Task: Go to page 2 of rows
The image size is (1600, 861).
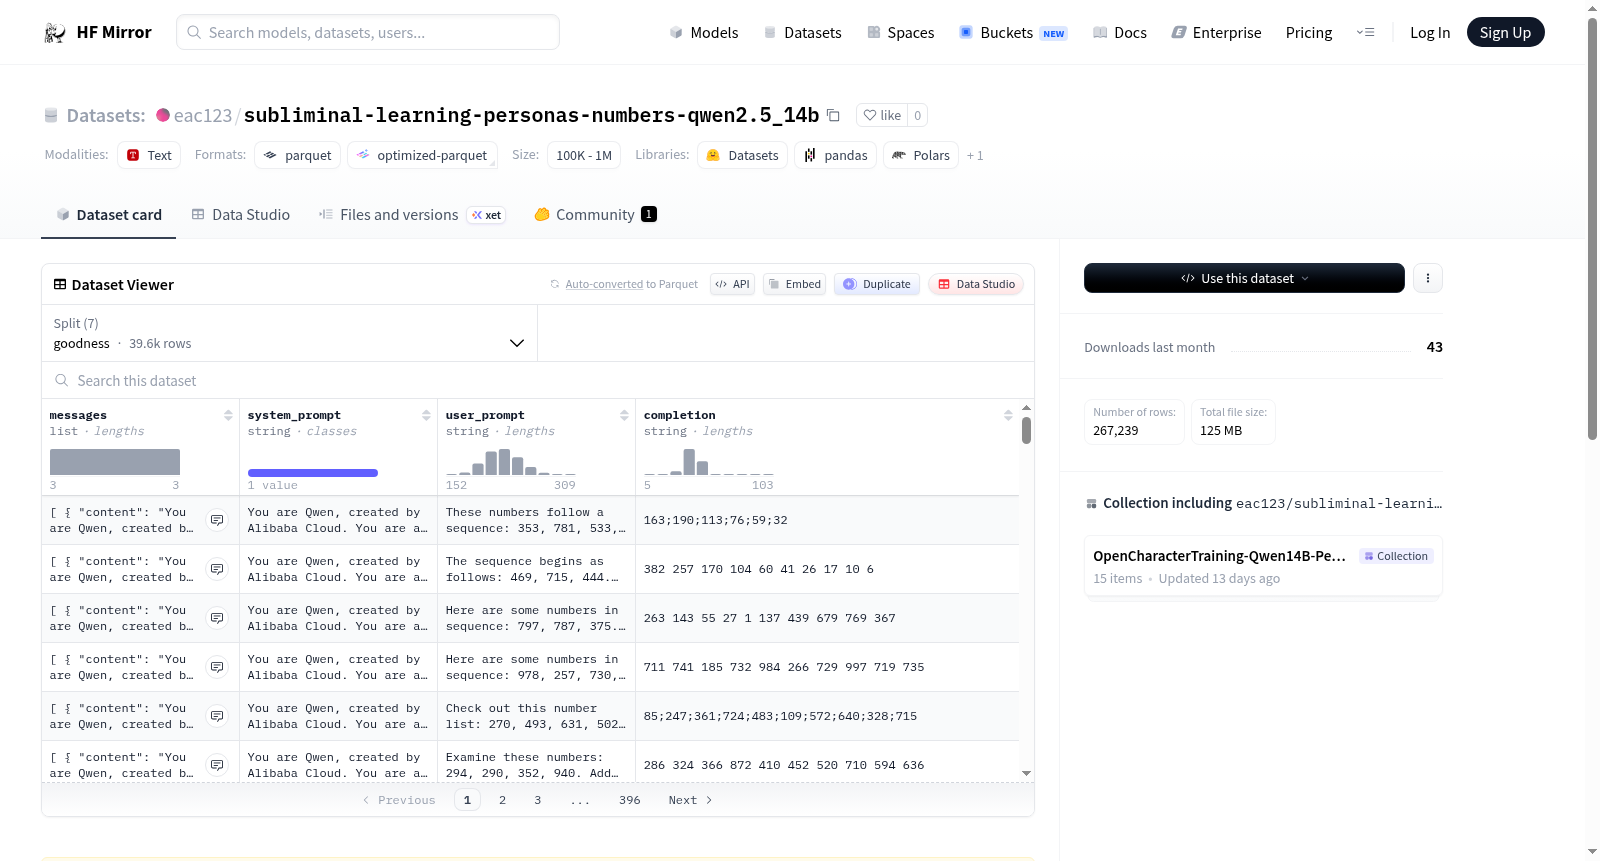Action: (502, 800)
